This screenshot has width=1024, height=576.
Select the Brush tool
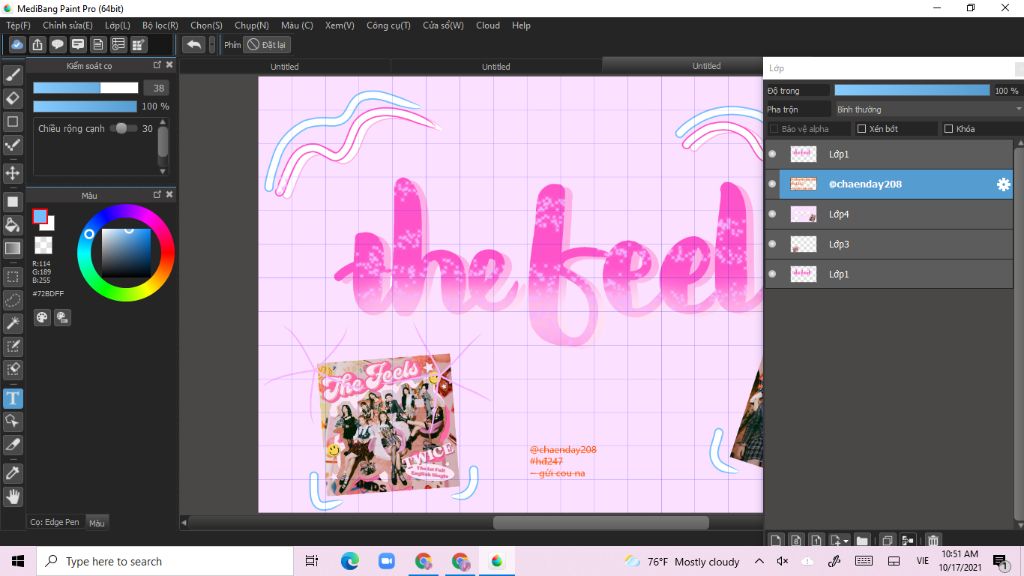coord(13,75)
